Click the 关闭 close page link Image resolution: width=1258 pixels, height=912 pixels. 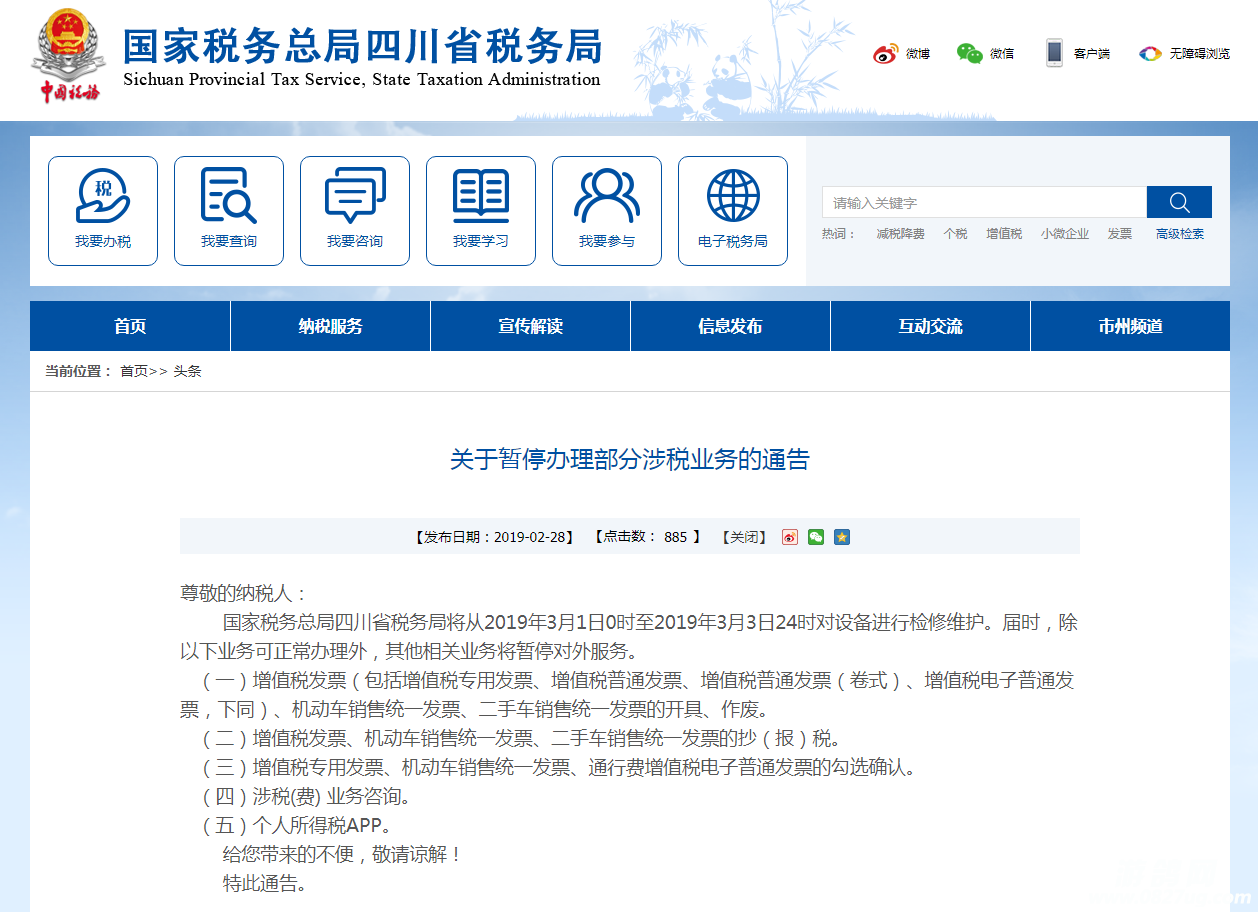click(743, 537)
